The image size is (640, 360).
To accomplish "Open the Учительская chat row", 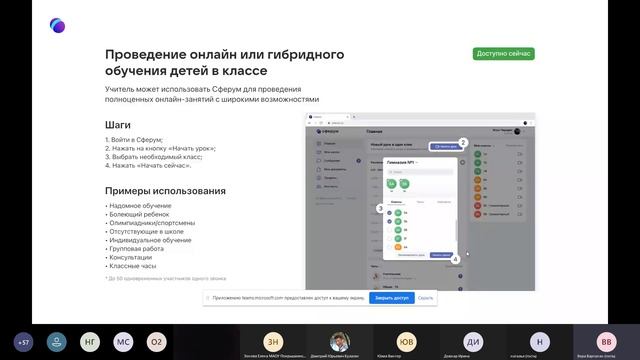I will (418, 276).
